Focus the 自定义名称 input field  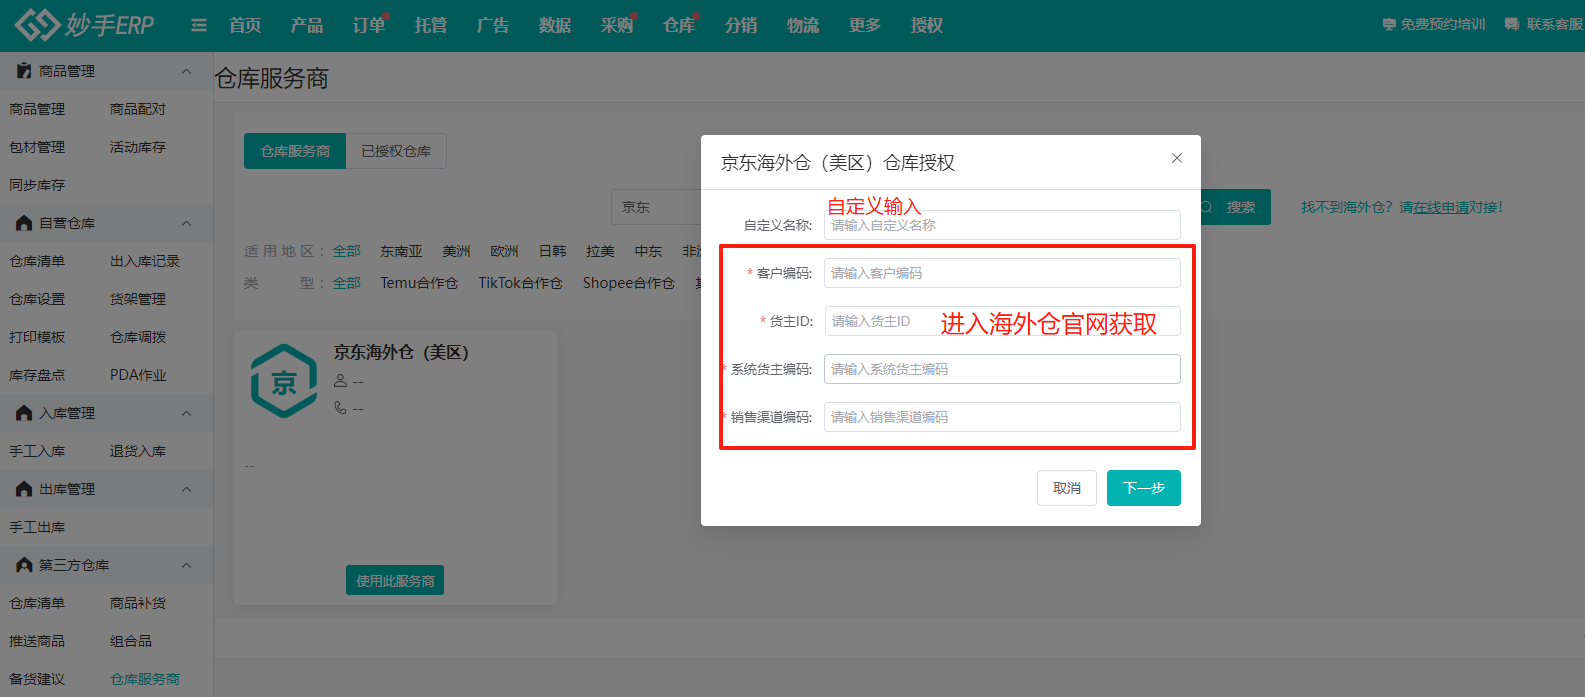(x=1002, y=225)
